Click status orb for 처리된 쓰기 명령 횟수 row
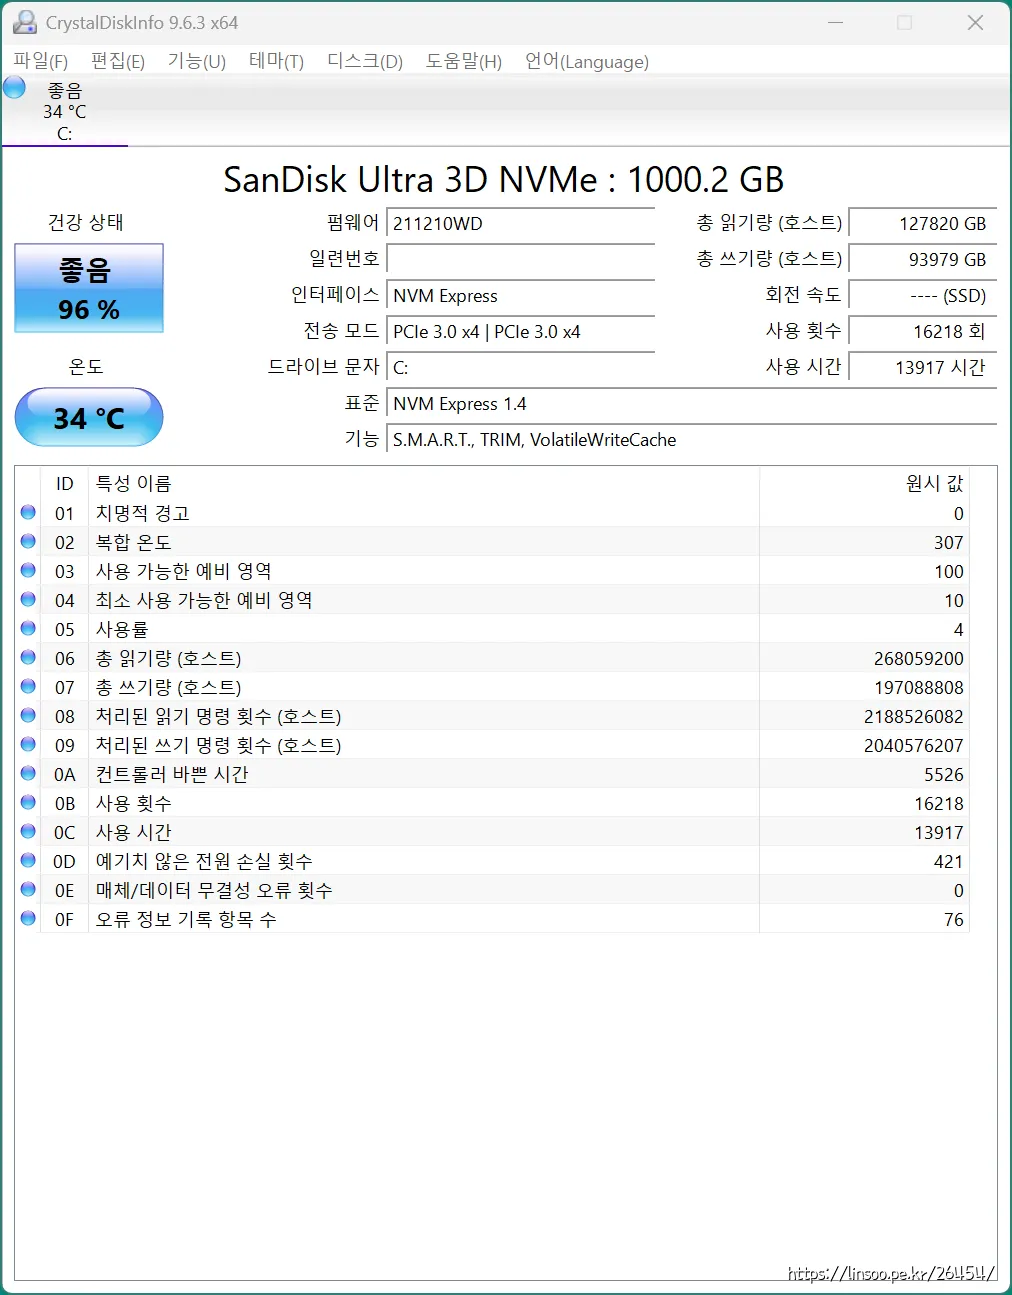Viewport: 1012px width, 1295px height. (28, 745)
